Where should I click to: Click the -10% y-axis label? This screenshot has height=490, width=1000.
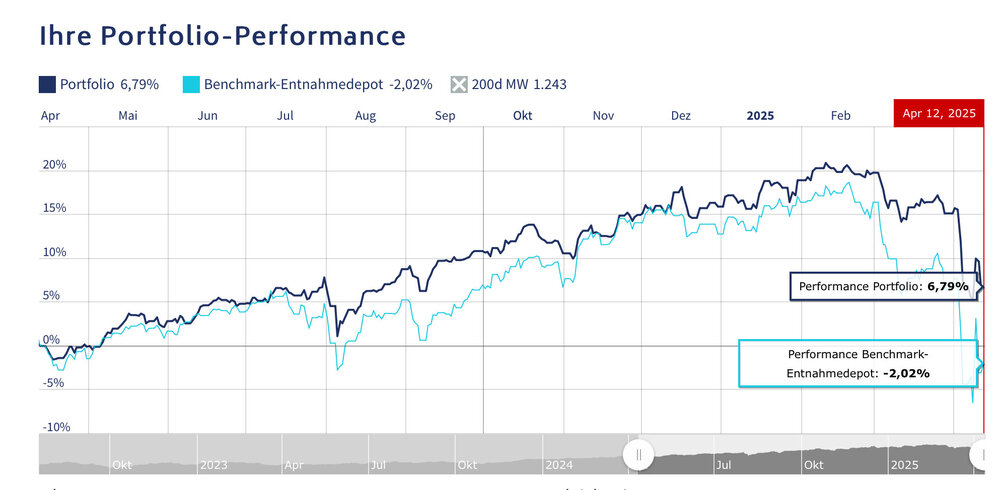54,427
